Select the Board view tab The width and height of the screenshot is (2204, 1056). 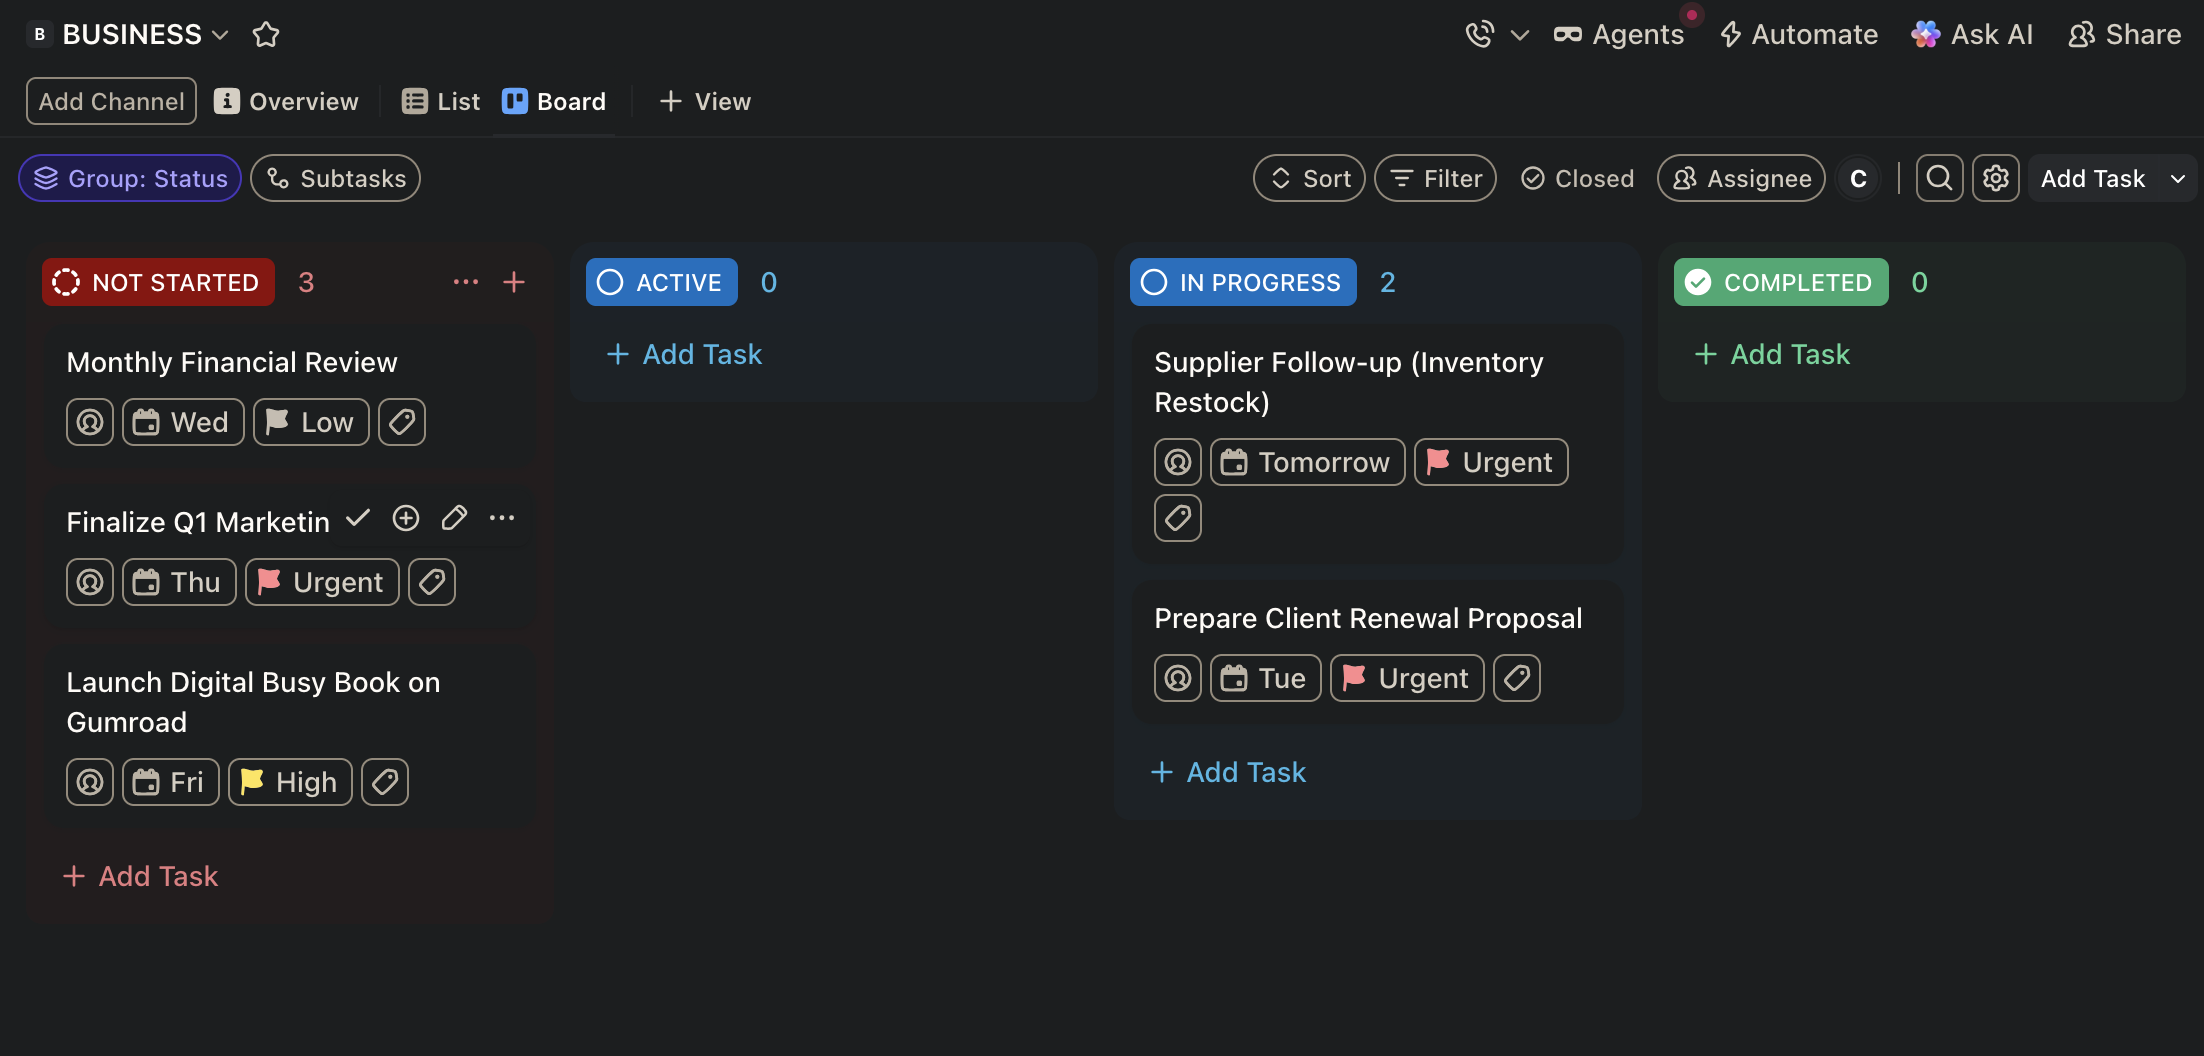(554, 101)
